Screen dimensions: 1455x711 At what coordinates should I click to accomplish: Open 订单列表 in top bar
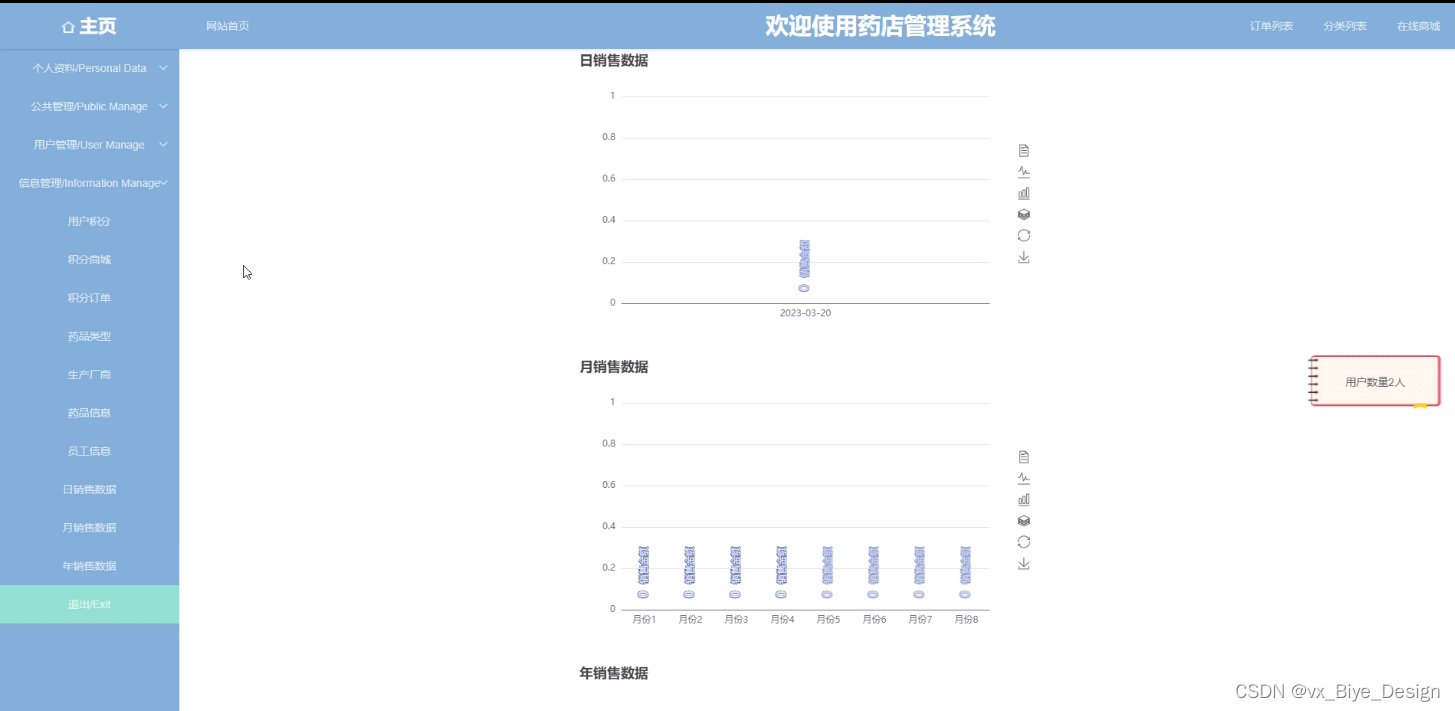[1271, 26]
